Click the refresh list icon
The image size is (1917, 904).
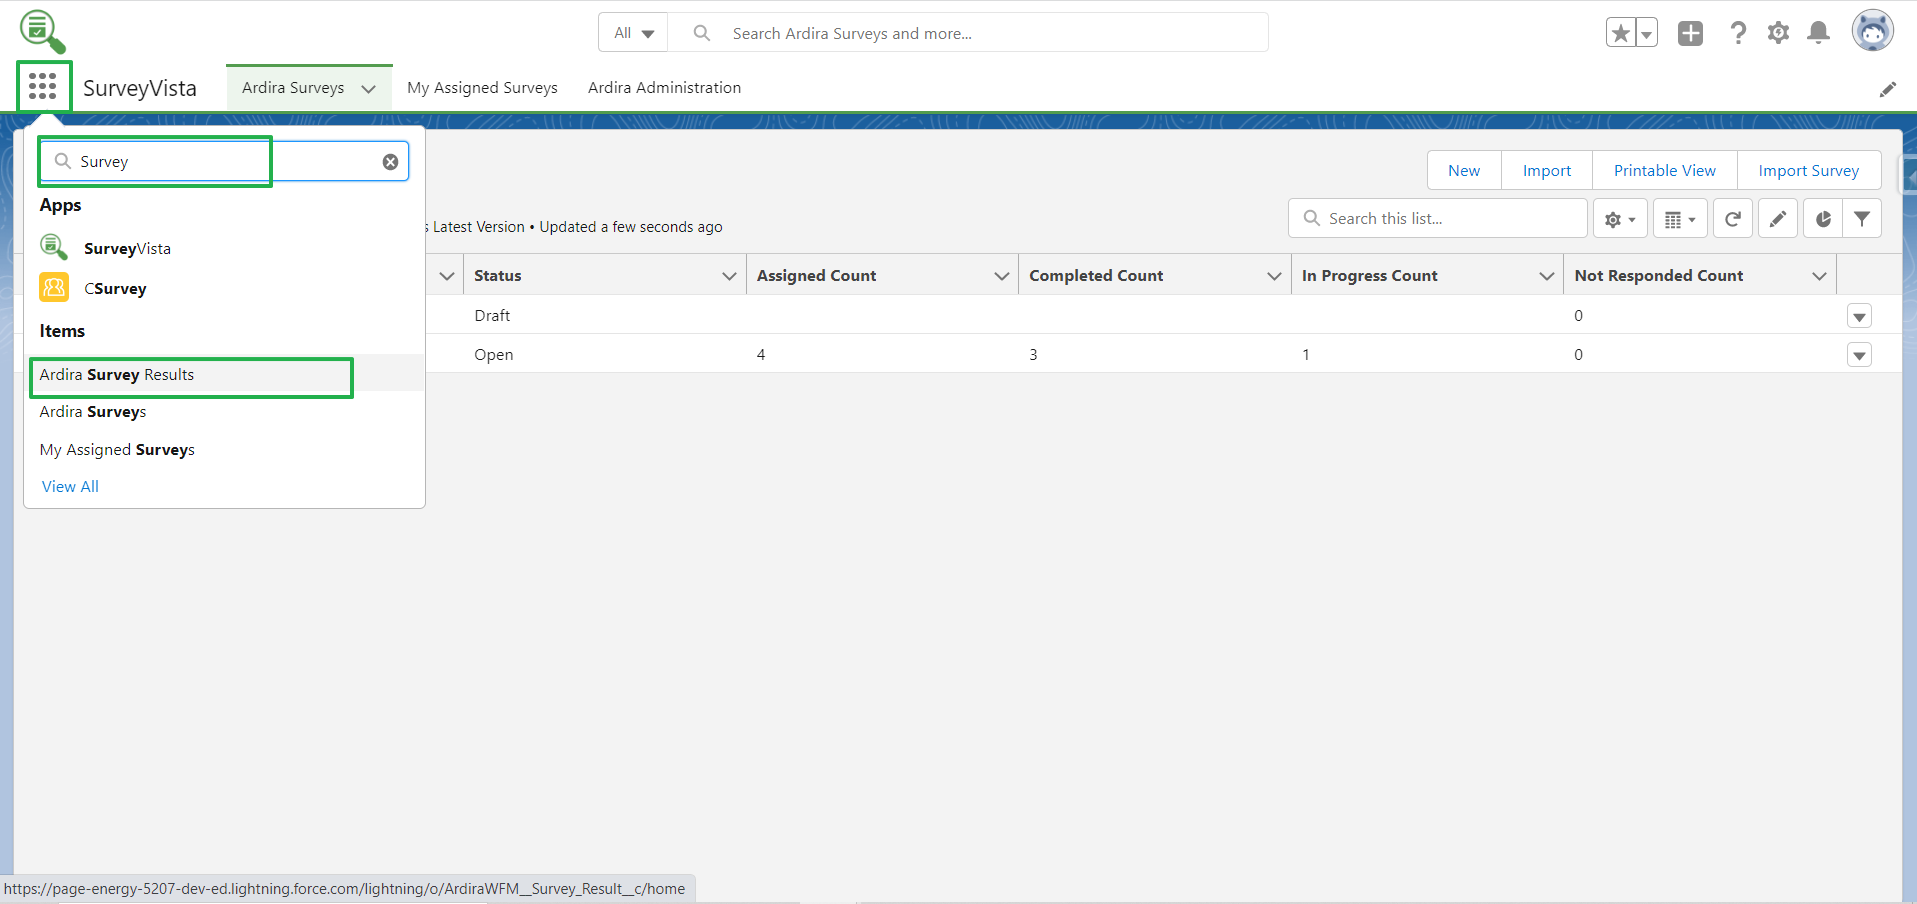click(x=1732, y=219)
